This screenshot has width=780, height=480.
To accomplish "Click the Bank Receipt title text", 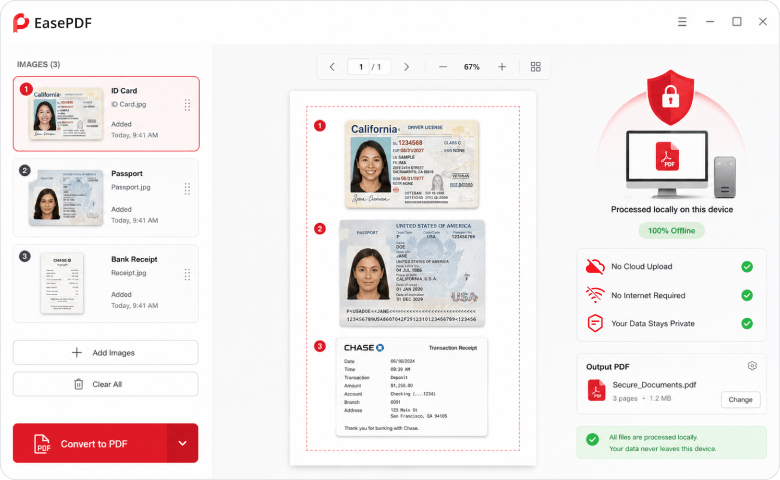I will (x=134, y=259).
